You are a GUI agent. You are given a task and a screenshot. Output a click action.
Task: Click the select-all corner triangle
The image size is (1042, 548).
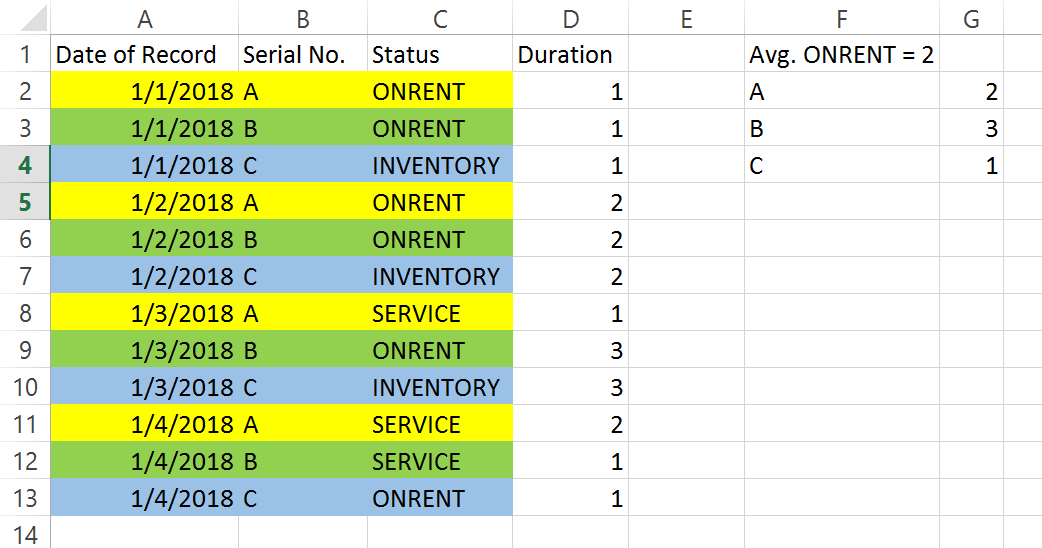33,18
